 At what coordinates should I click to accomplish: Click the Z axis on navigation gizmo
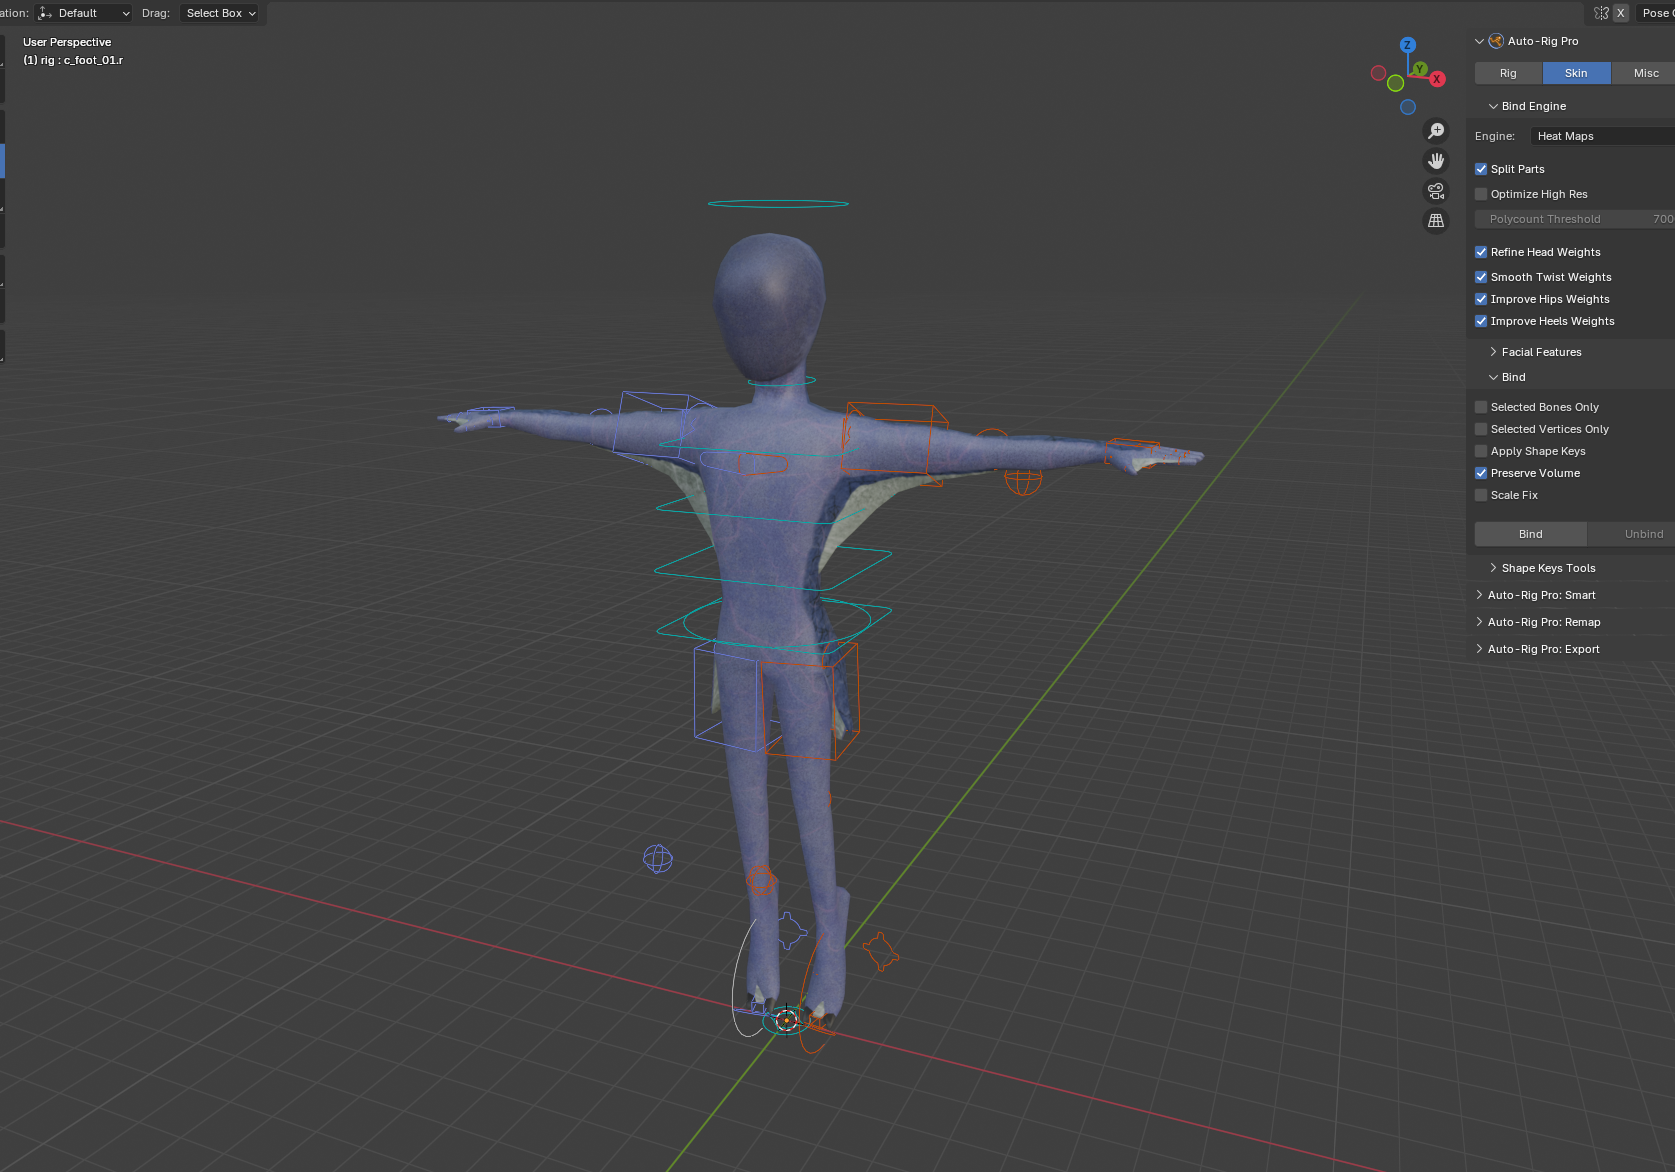[x=1407, y=45]
